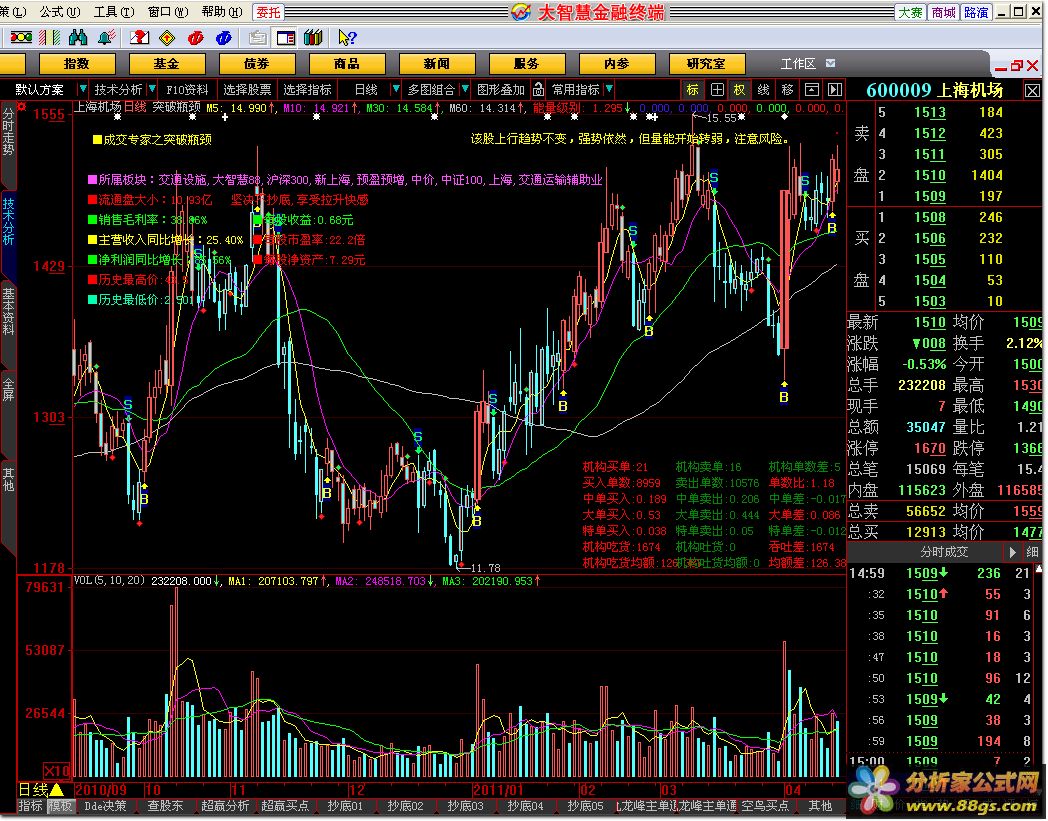Click the lock icon beside 图形叠加
1048x821 pixels.
coord(539,90)
